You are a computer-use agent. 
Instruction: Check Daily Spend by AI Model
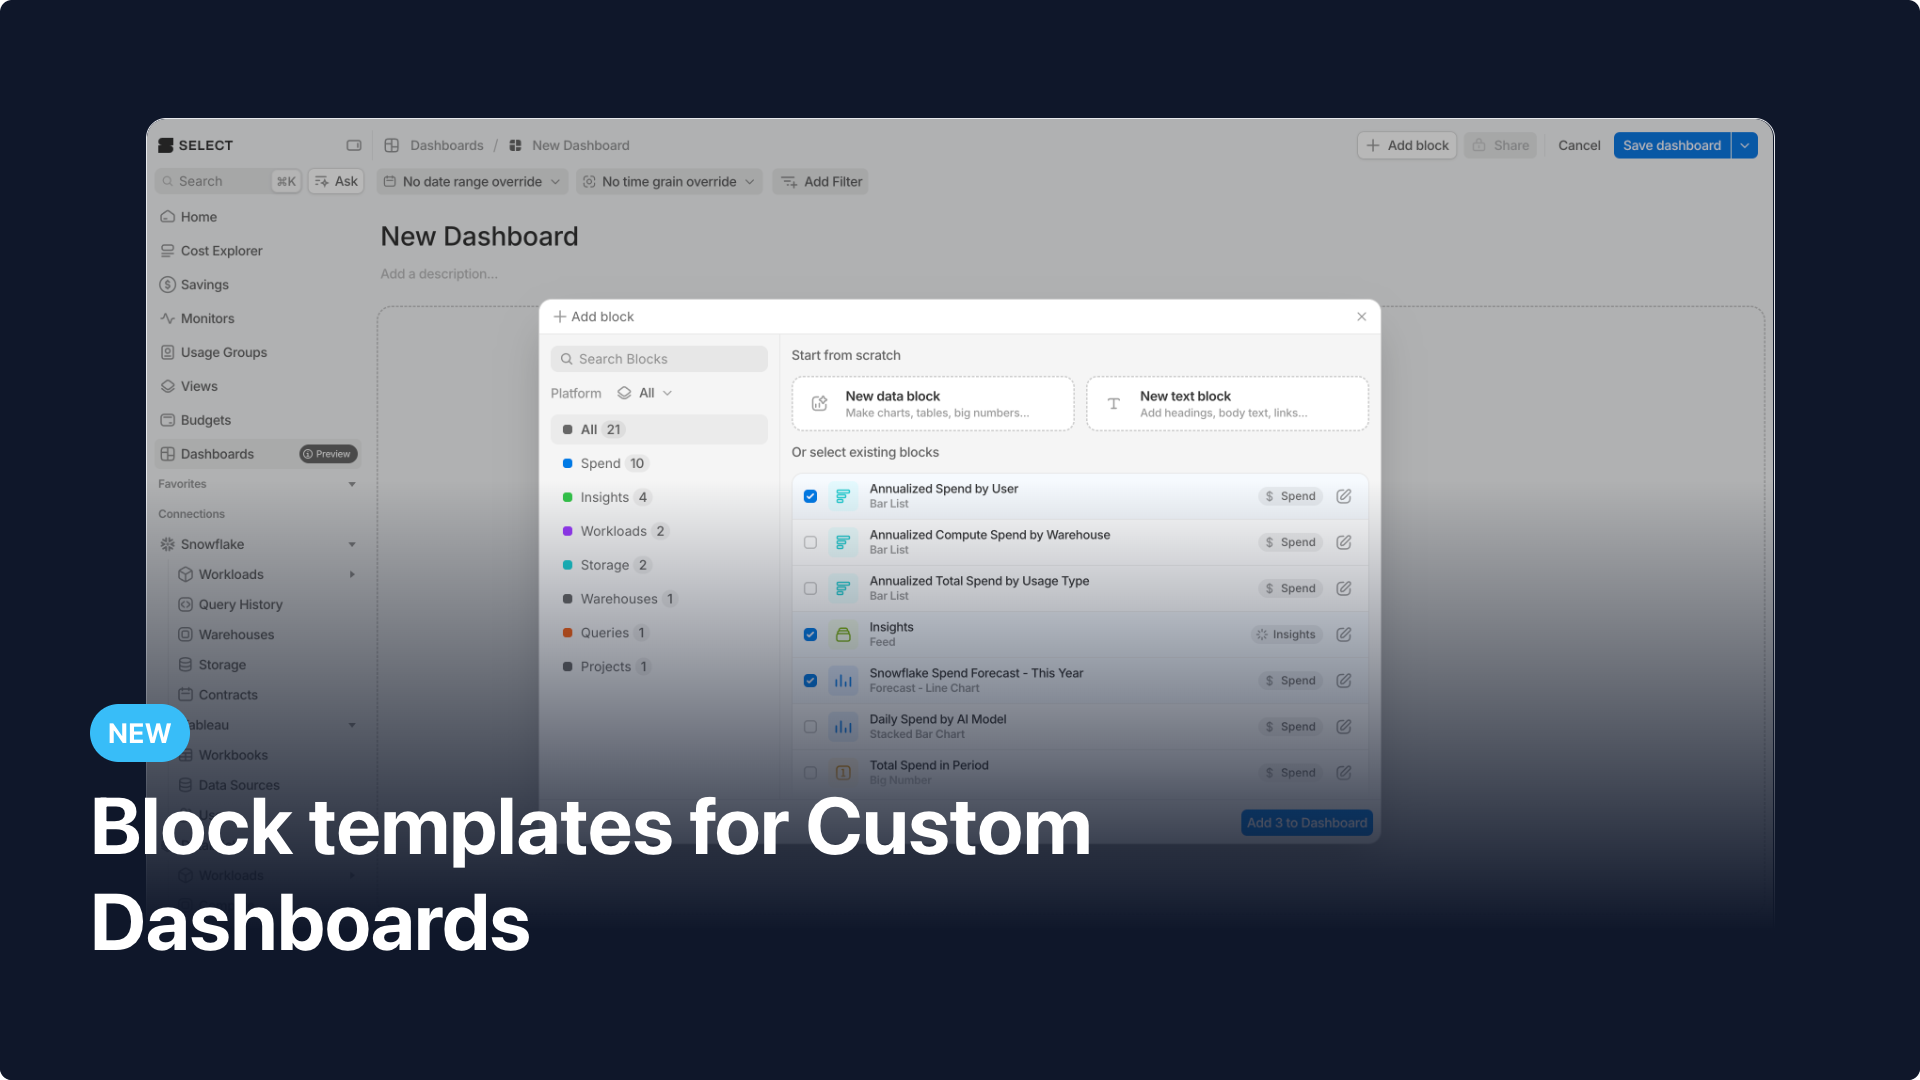pyautogui.click(x=810, y=727)
